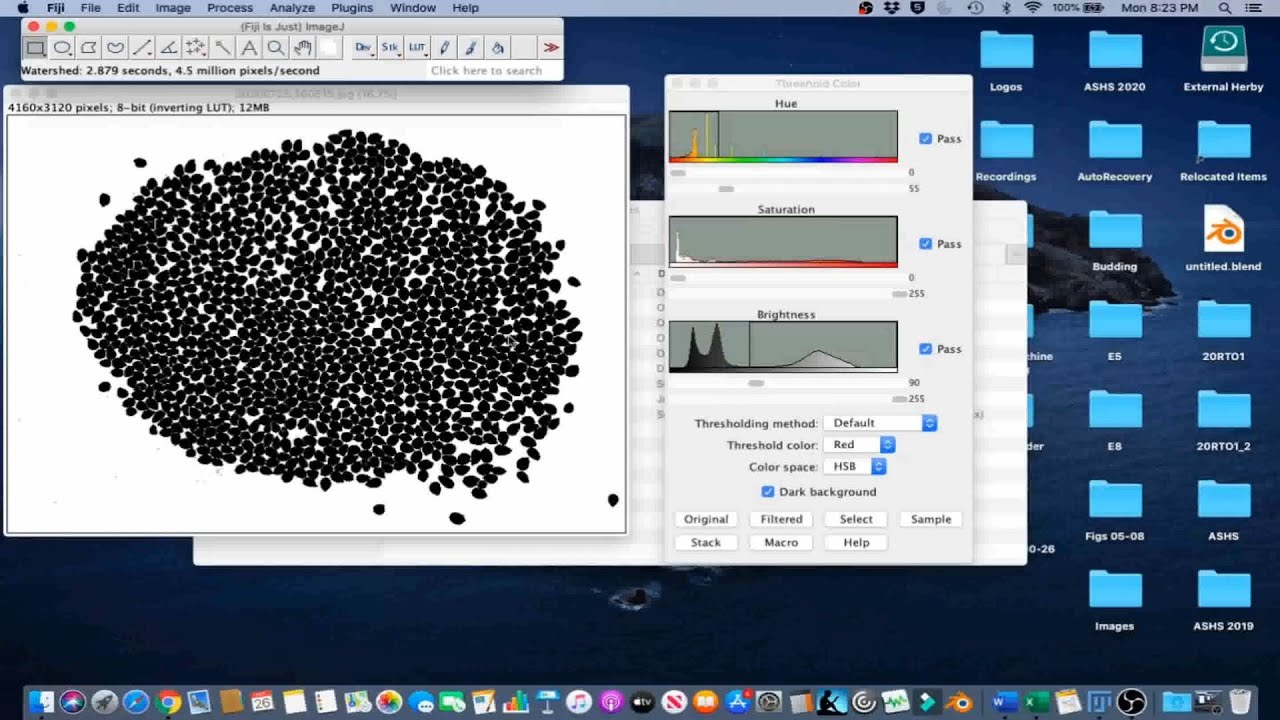The image size is (1280, 720).
Task: Click the Wi-Fi status icon
Action: pos(1033,8)
